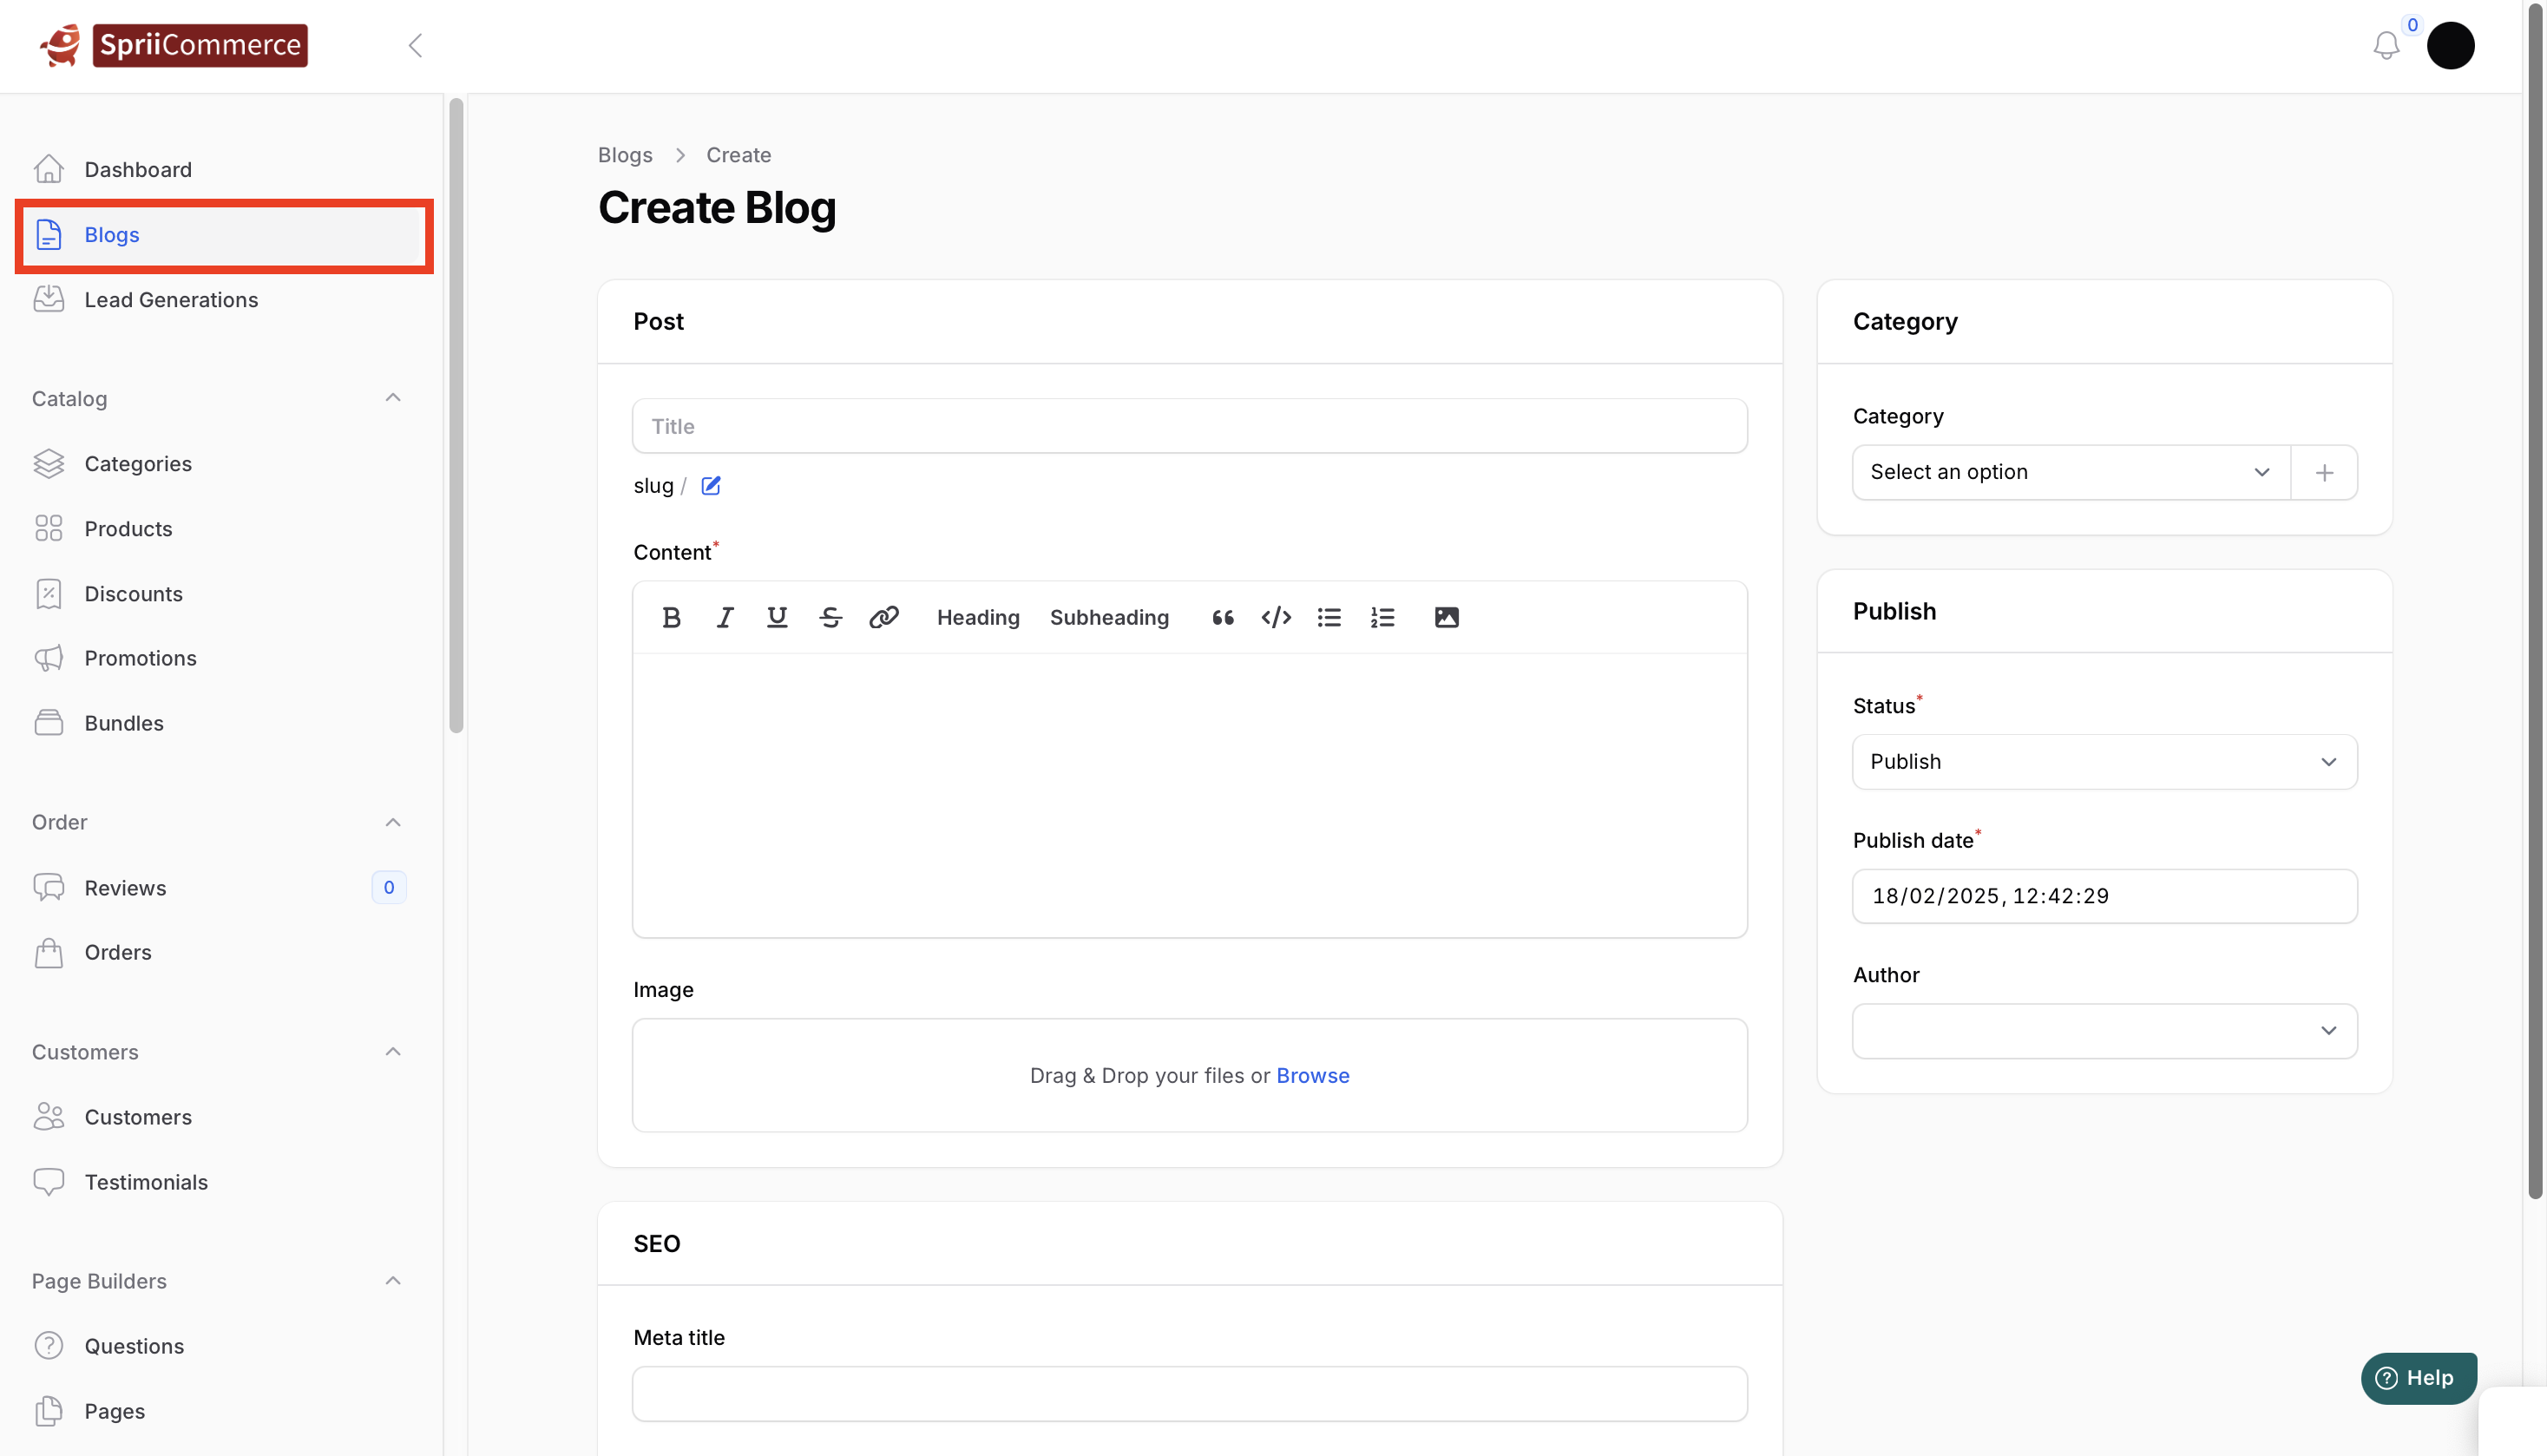The width and height of the screenshot is (2547, 1456).
Task: Open the Author dropdown
Action: [2104, 1031]
